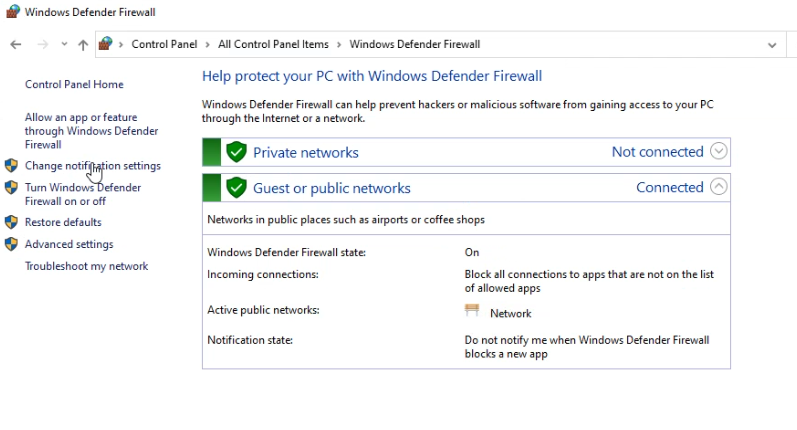Click Block all connections value text
797x430 pixels.
pos(589,281)
